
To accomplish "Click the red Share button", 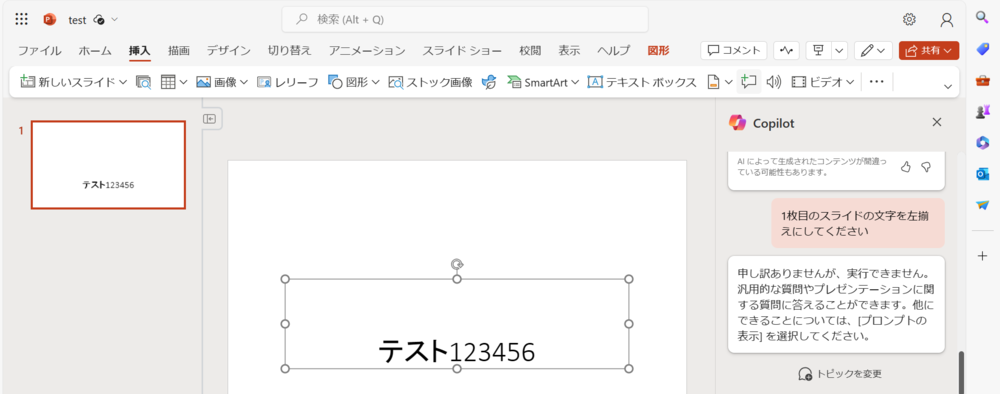I will point(929,50).
